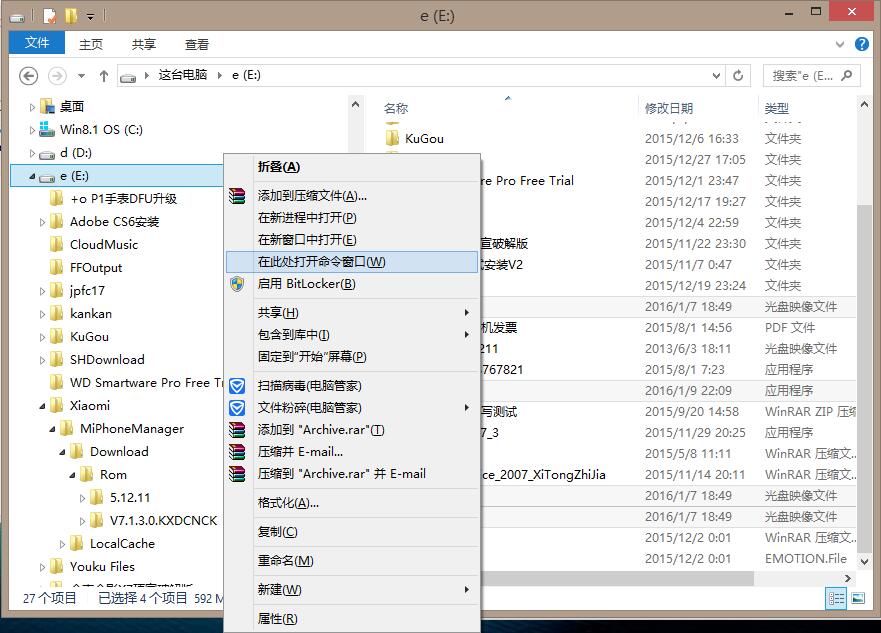Click the Help question mark icon

862,43
